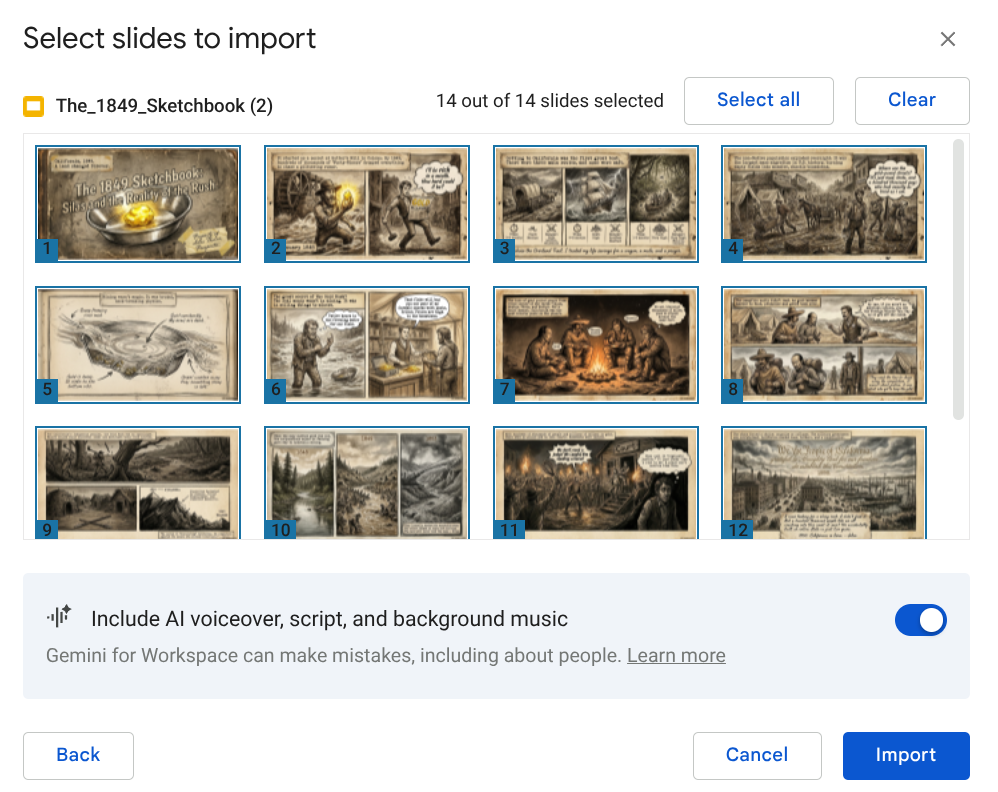Cancel the slide import

coord(757,755)
